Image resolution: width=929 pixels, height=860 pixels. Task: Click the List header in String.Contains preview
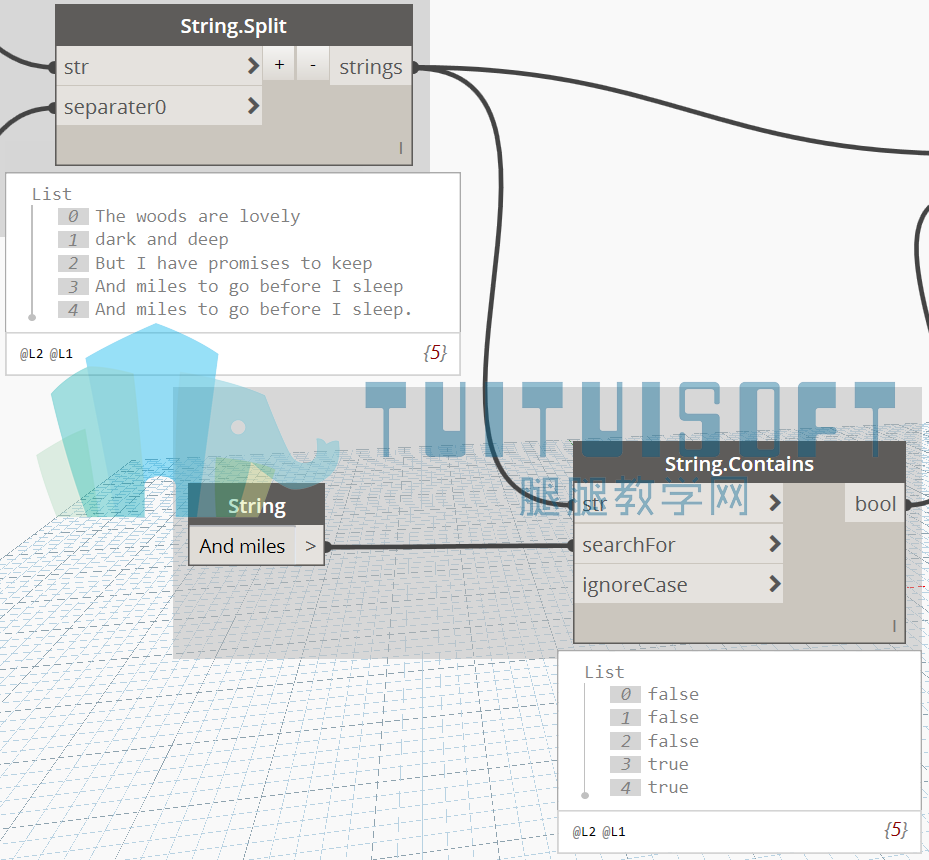click(x=604, y=672)
